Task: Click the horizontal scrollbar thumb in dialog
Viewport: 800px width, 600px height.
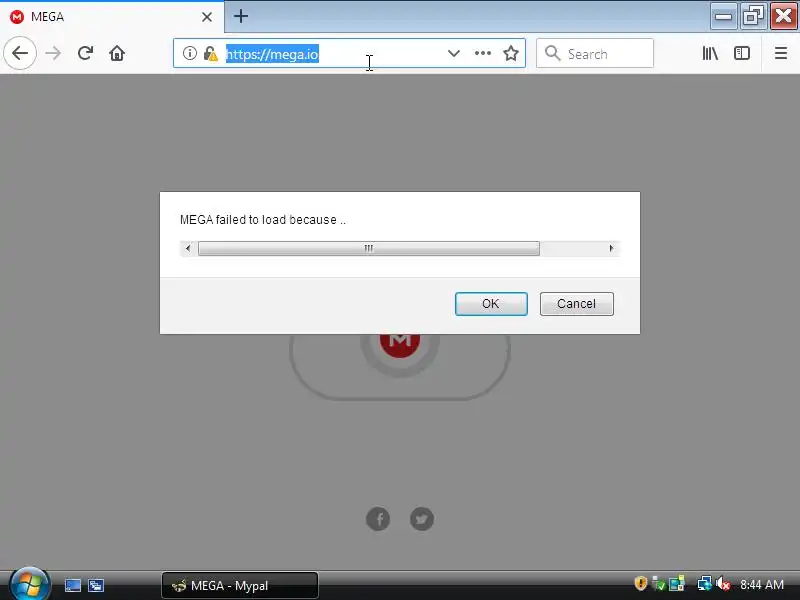Action: click(x=368, y=248)
